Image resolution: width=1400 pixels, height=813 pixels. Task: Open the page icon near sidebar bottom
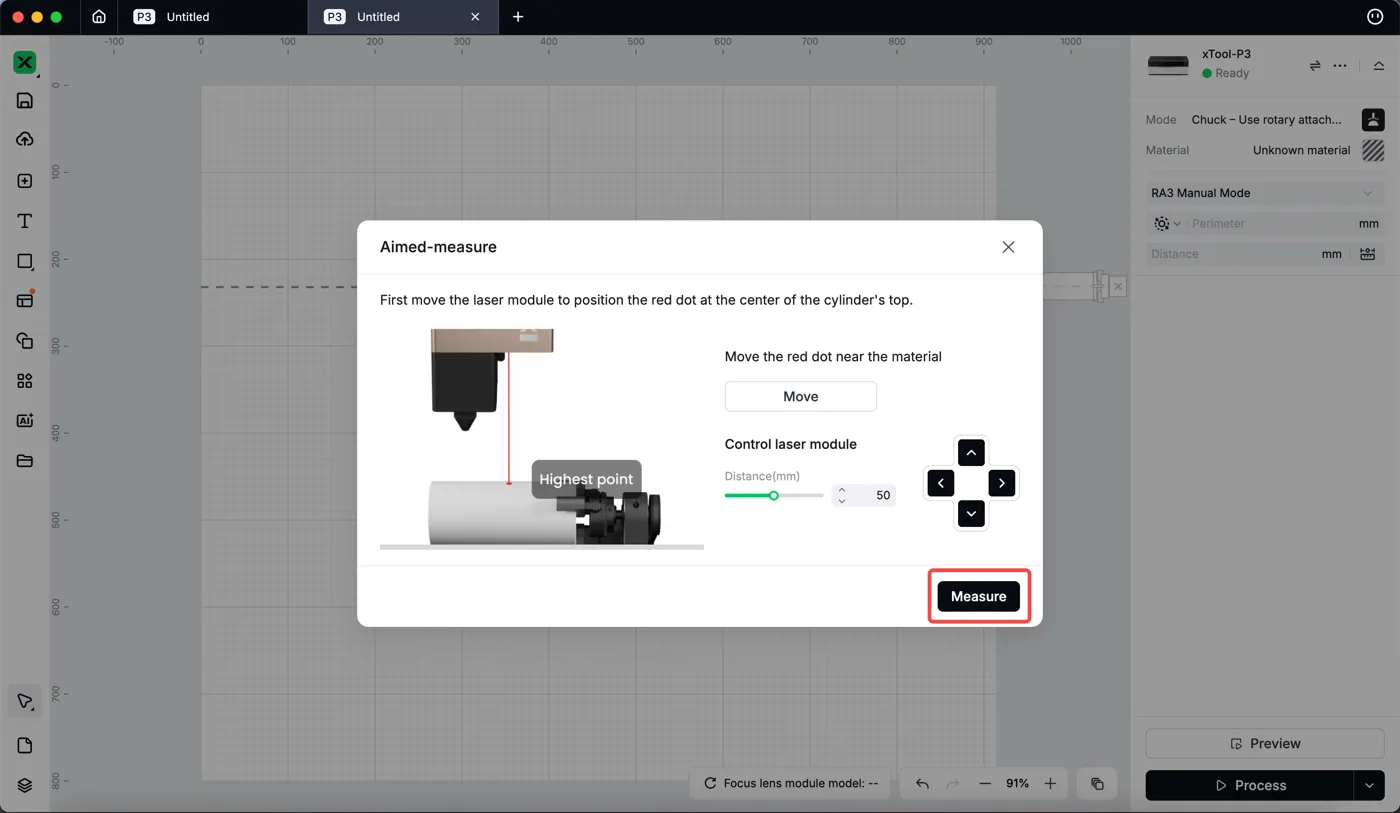tap(25, 746)
